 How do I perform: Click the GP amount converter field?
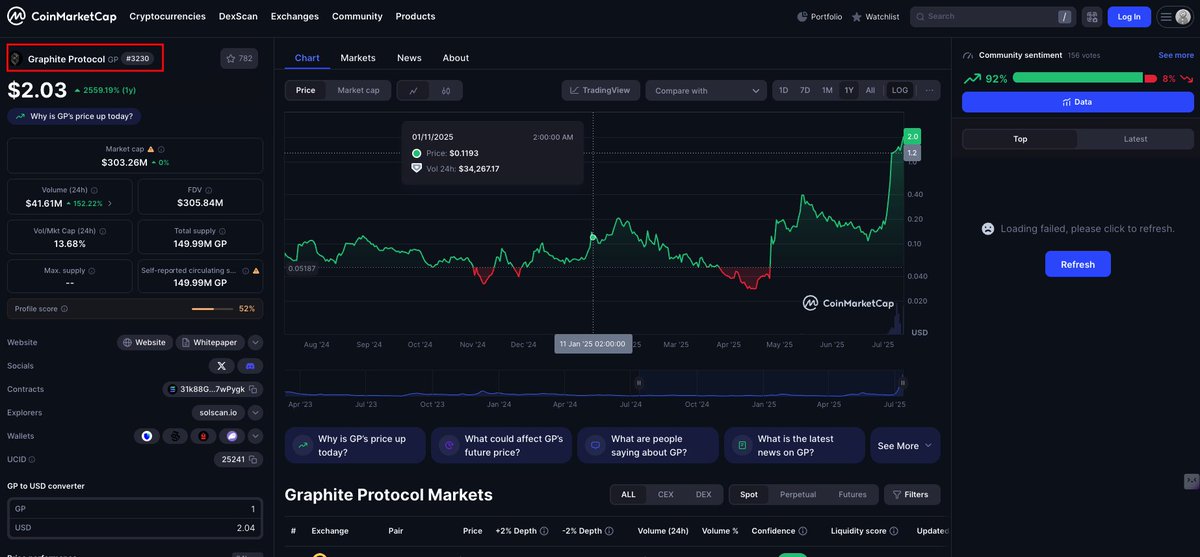pyautogui.click(x=134, y=509)
